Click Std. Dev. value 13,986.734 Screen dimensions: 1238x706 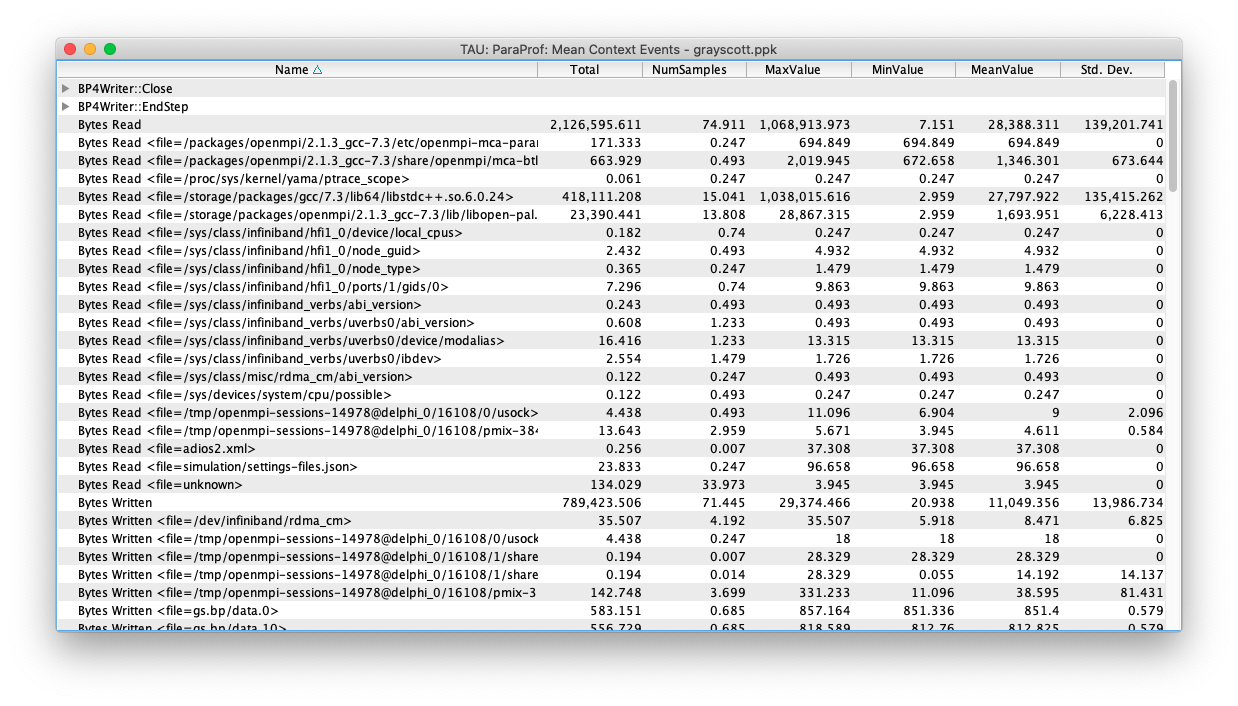click(1128, 503)
